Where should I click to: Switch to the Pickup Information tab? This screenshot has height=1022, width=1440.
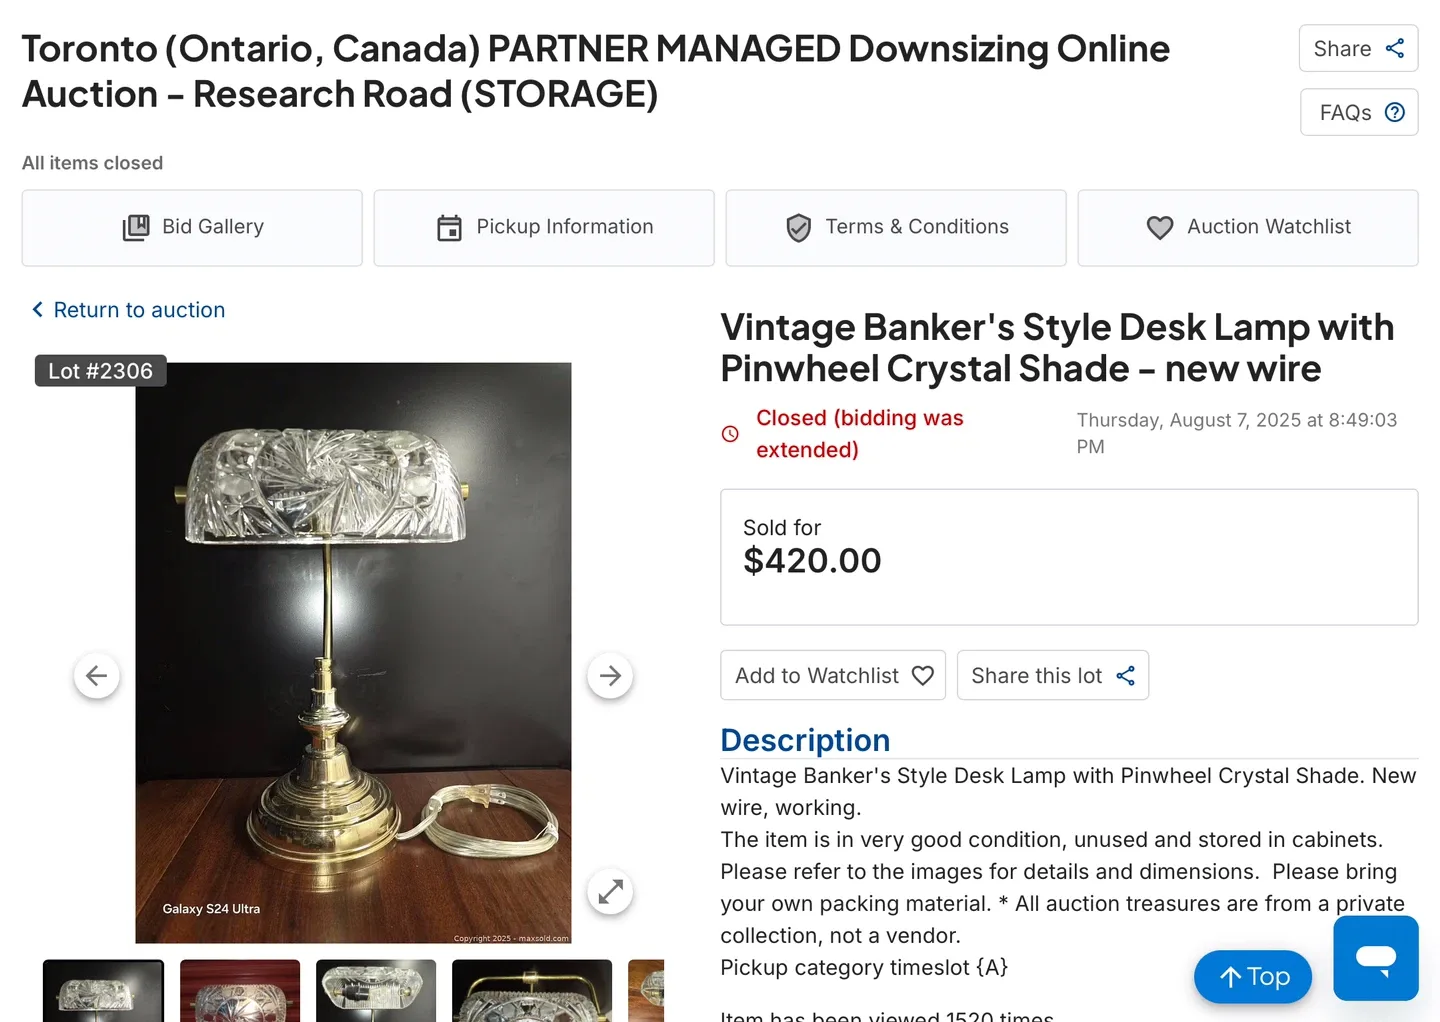(x=543, y=227)
